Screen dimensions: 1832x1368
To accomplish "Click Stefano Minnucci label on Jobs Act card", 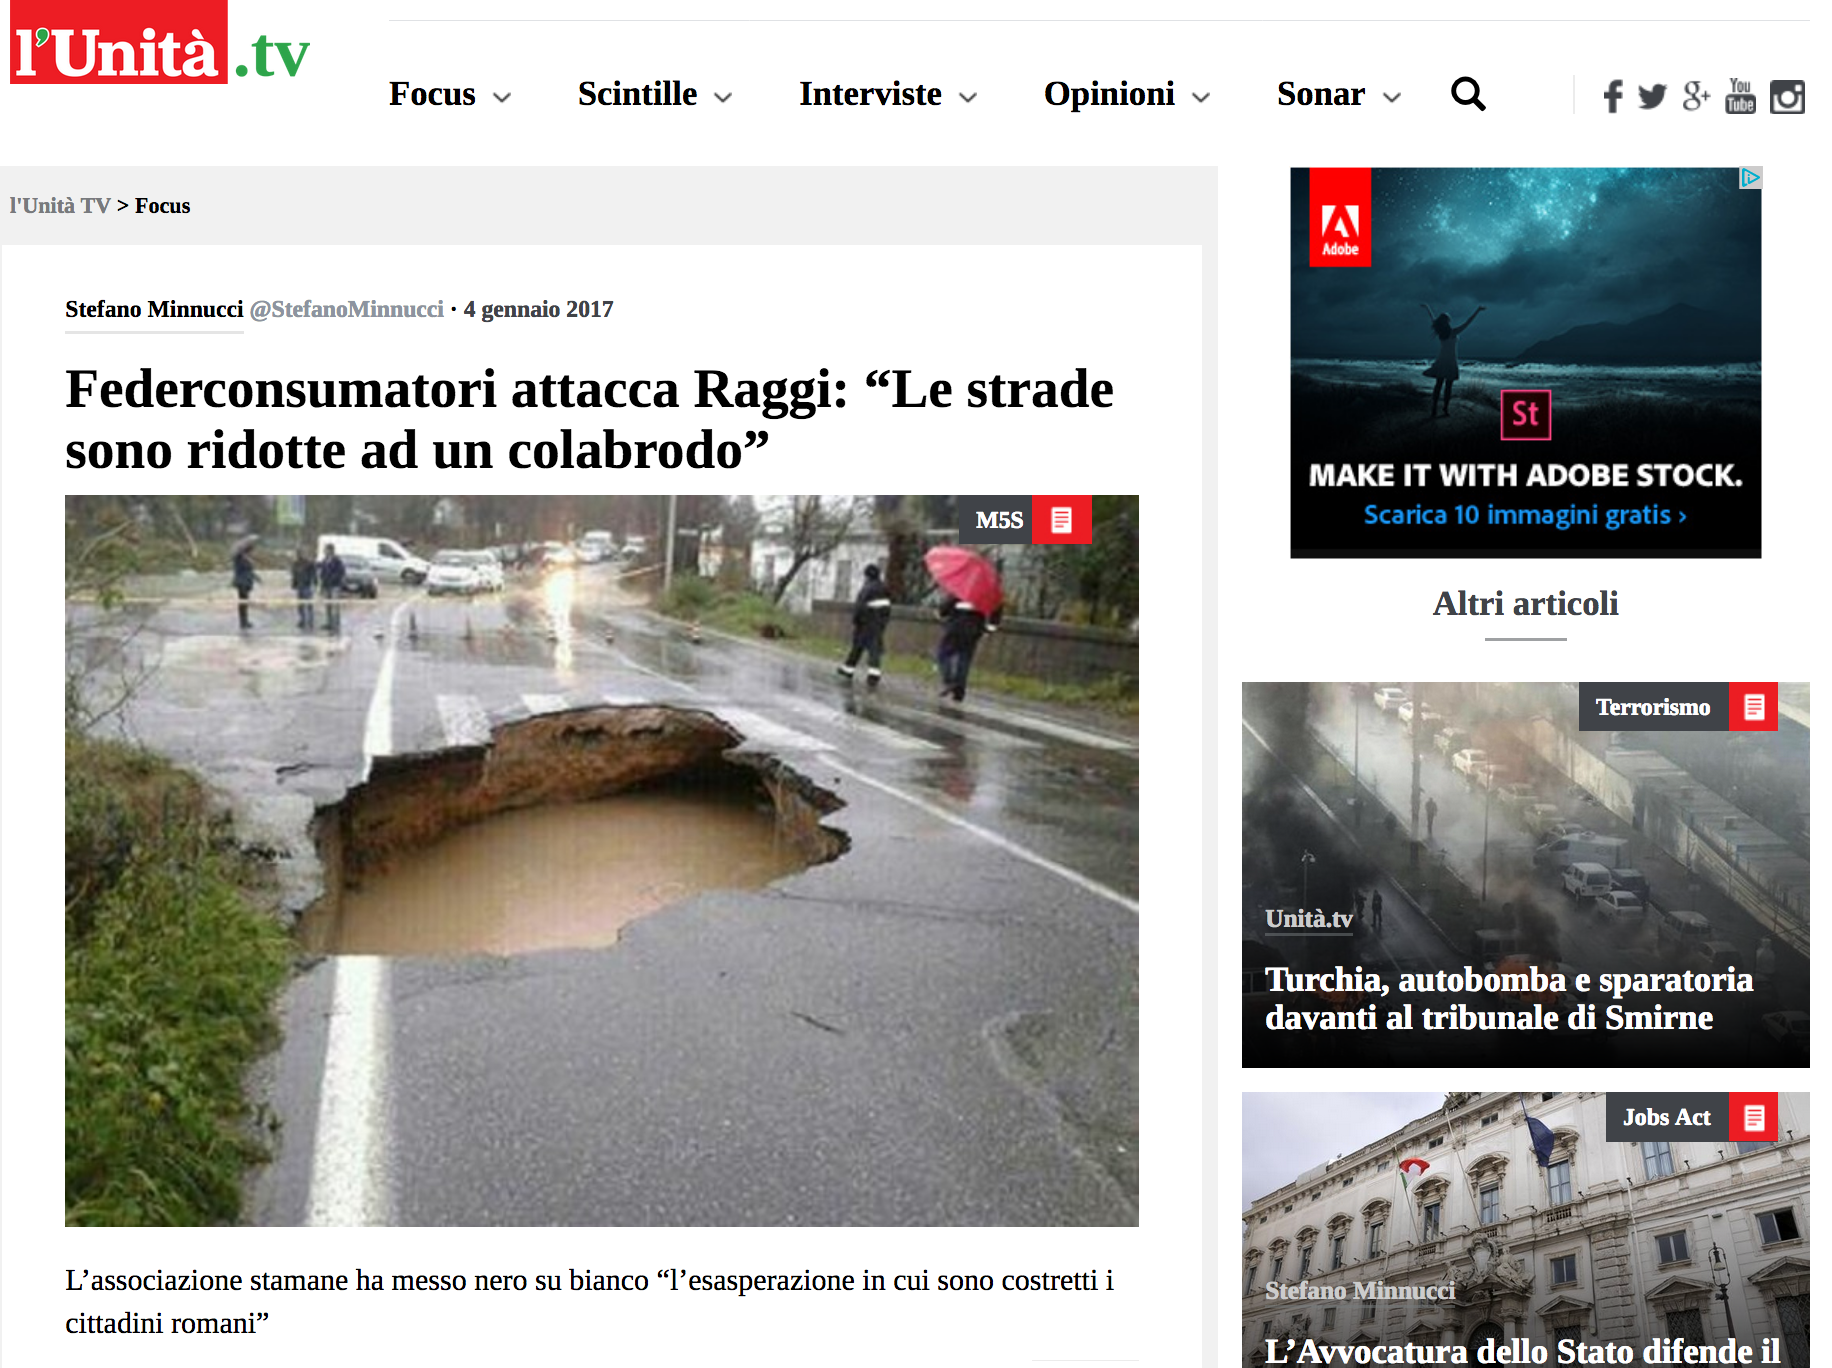I will (x=1360, y=1291).
